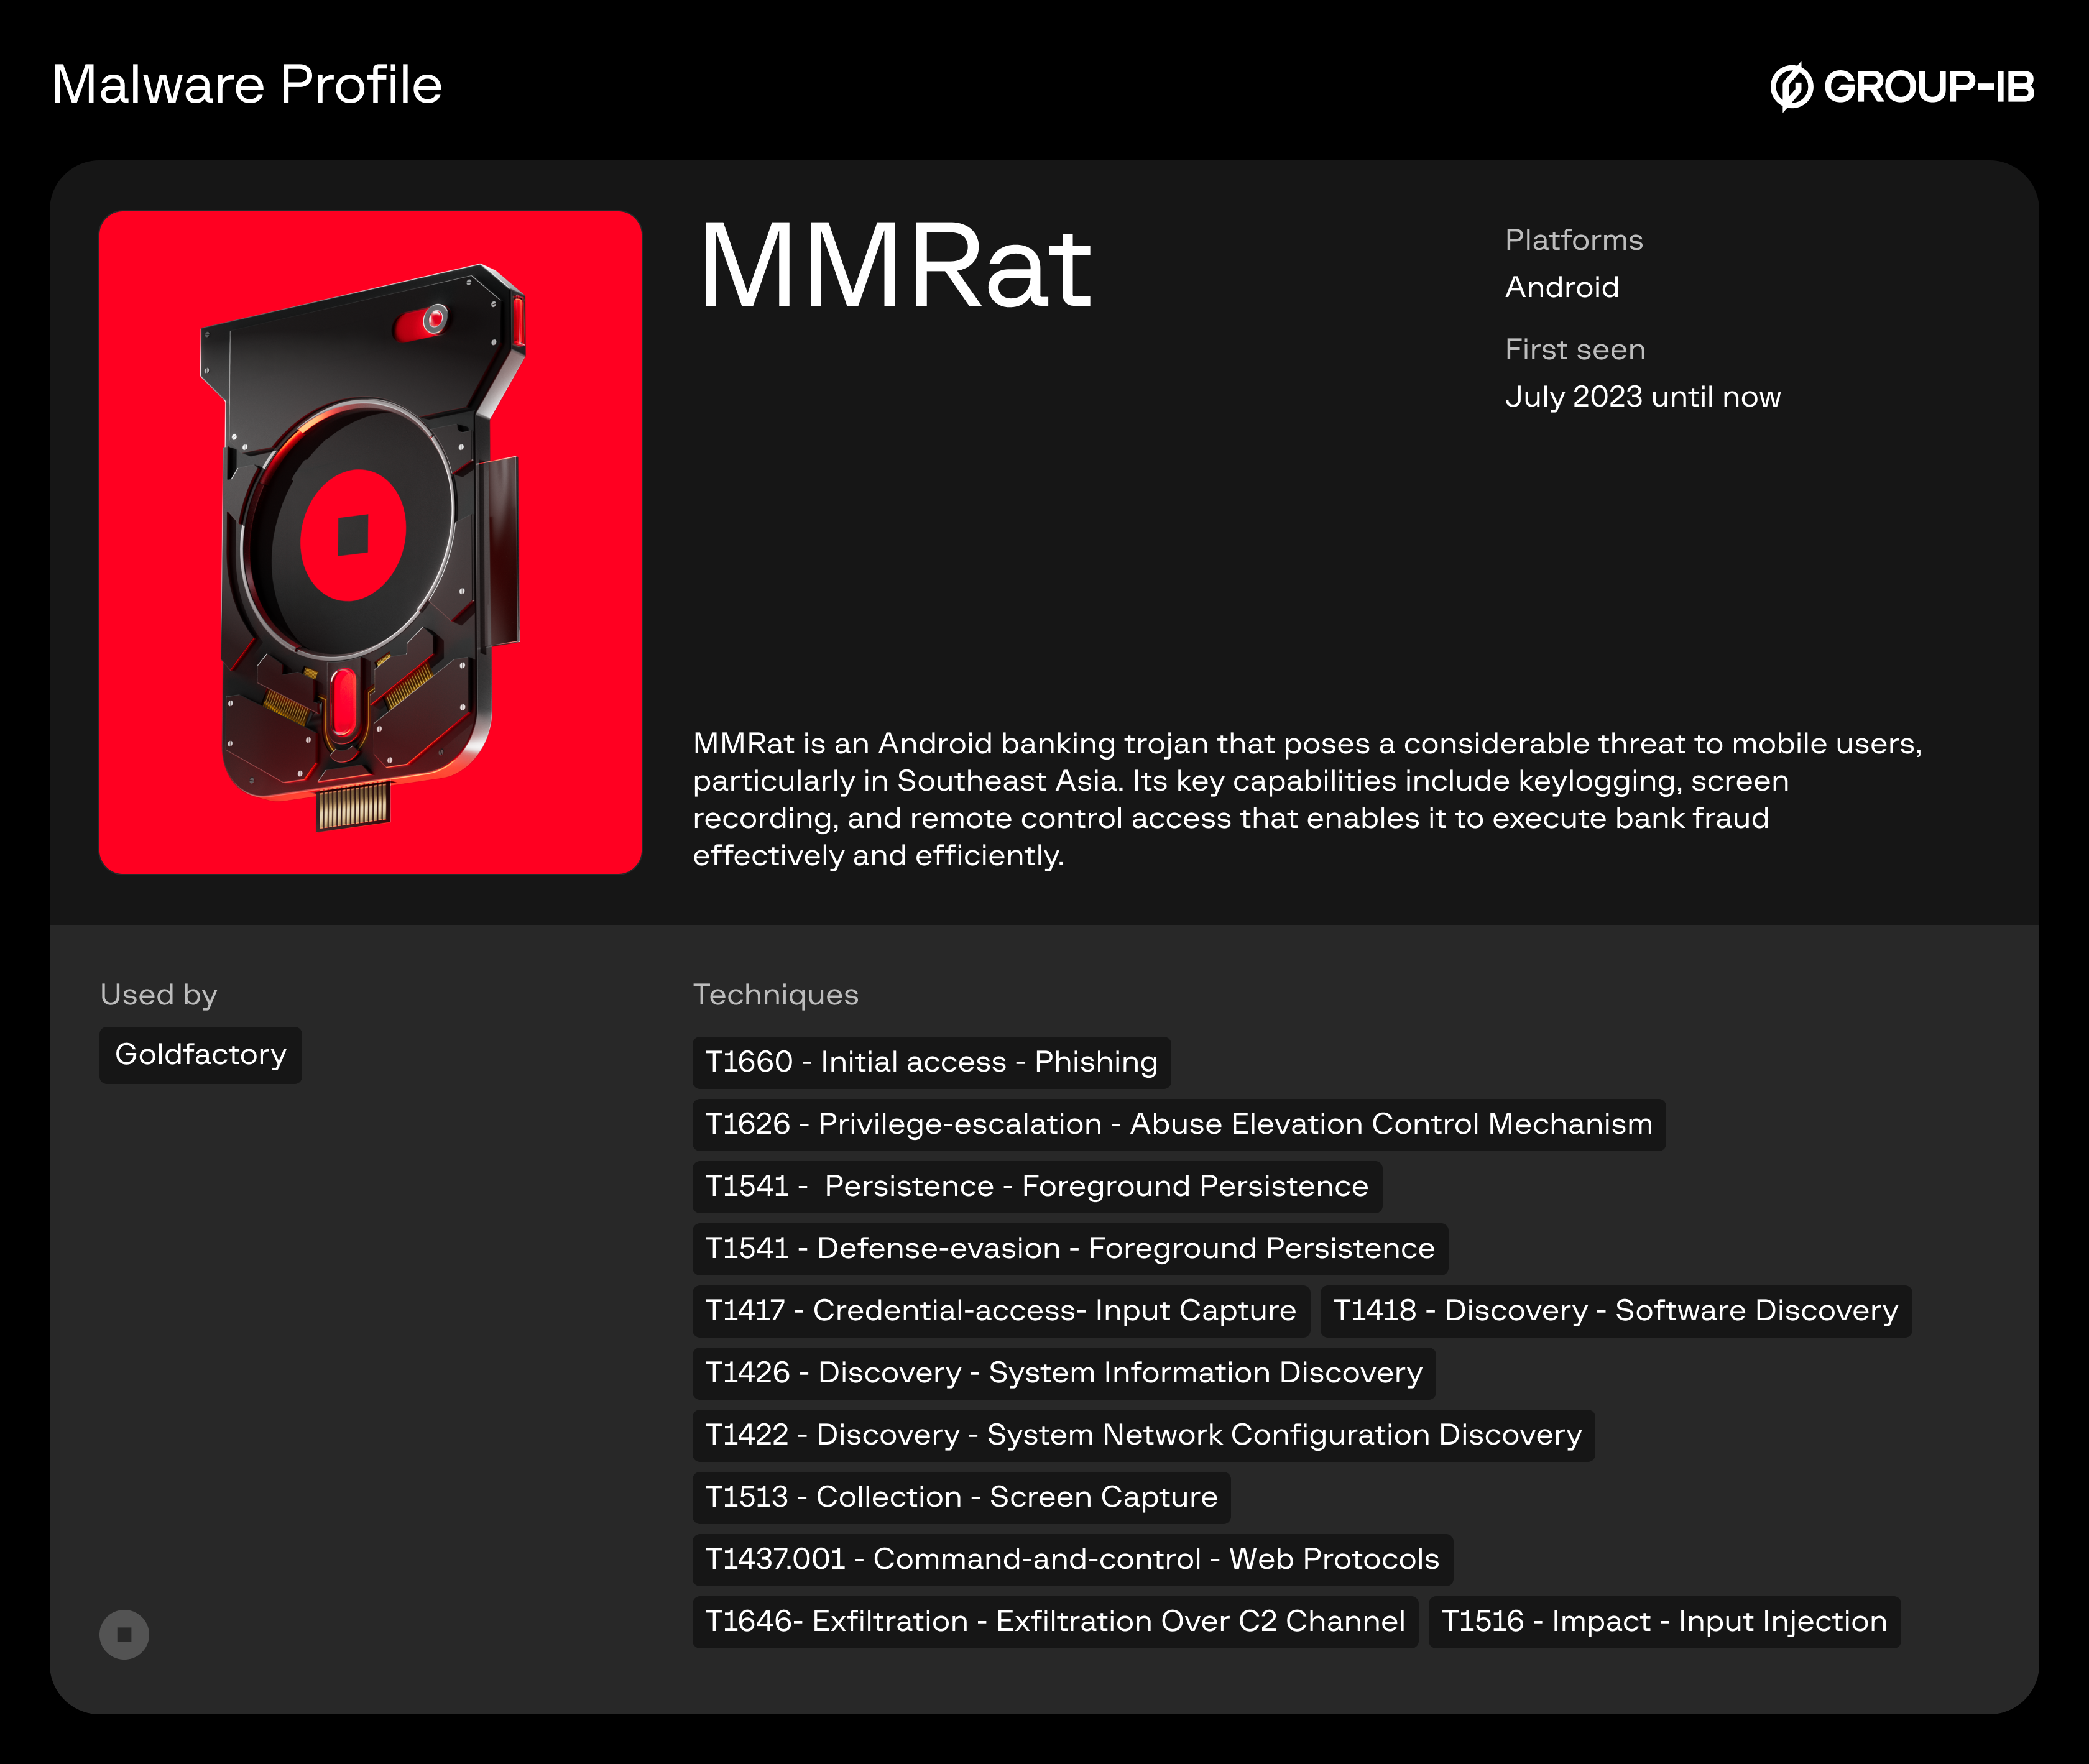Open the Goldfactory threat actor tag
2089x1764 pixels.
click(x=200, y=1054)
